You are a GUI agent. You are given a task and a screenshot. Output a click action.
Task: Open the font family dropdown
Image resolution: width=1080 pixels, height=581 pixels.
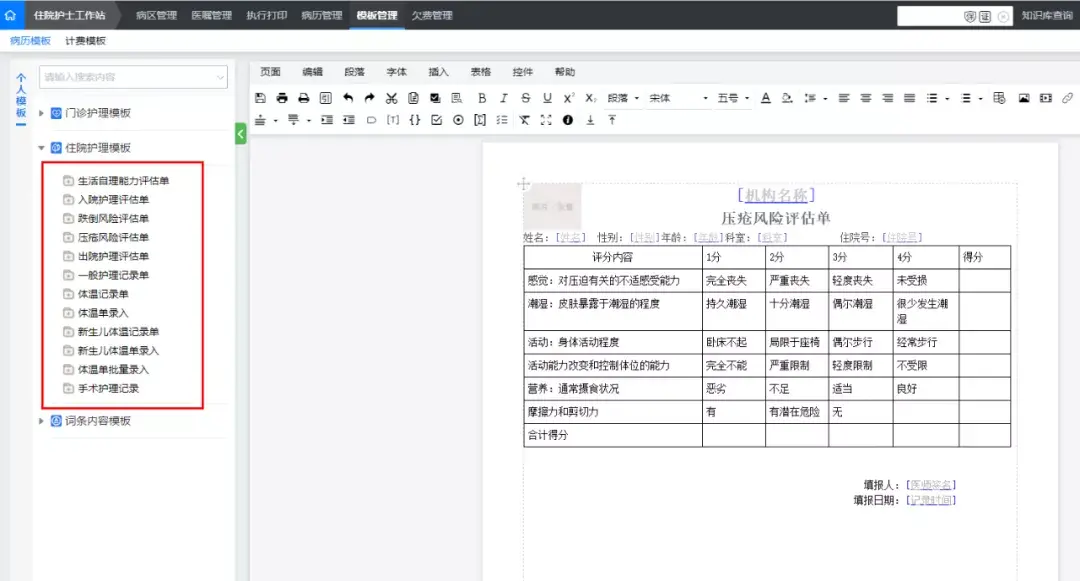[x=678, y=98]
